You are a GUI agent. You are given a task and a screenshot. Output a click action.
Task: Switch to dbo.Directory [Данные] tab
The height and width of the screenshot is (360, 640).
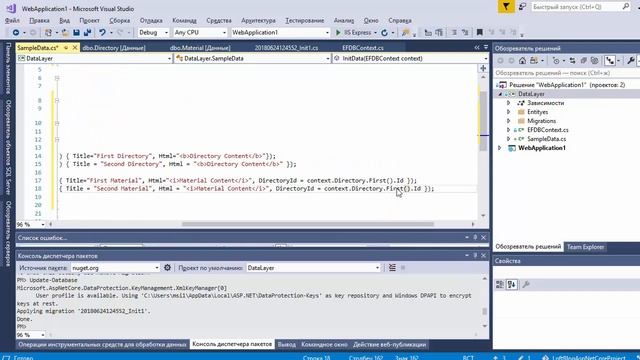pos(114,48)
